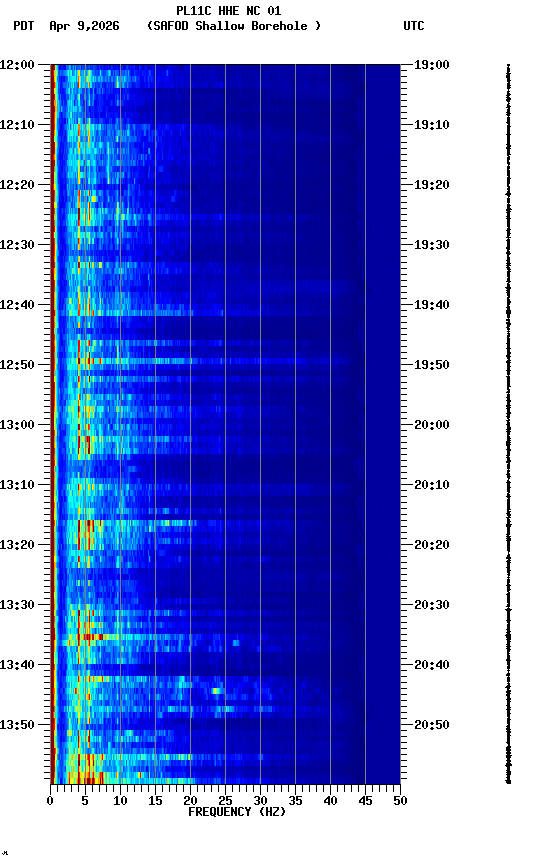Click the 15 Hz frequency tick label
Screen dimensions: 552x864
[x=155, y=801]
